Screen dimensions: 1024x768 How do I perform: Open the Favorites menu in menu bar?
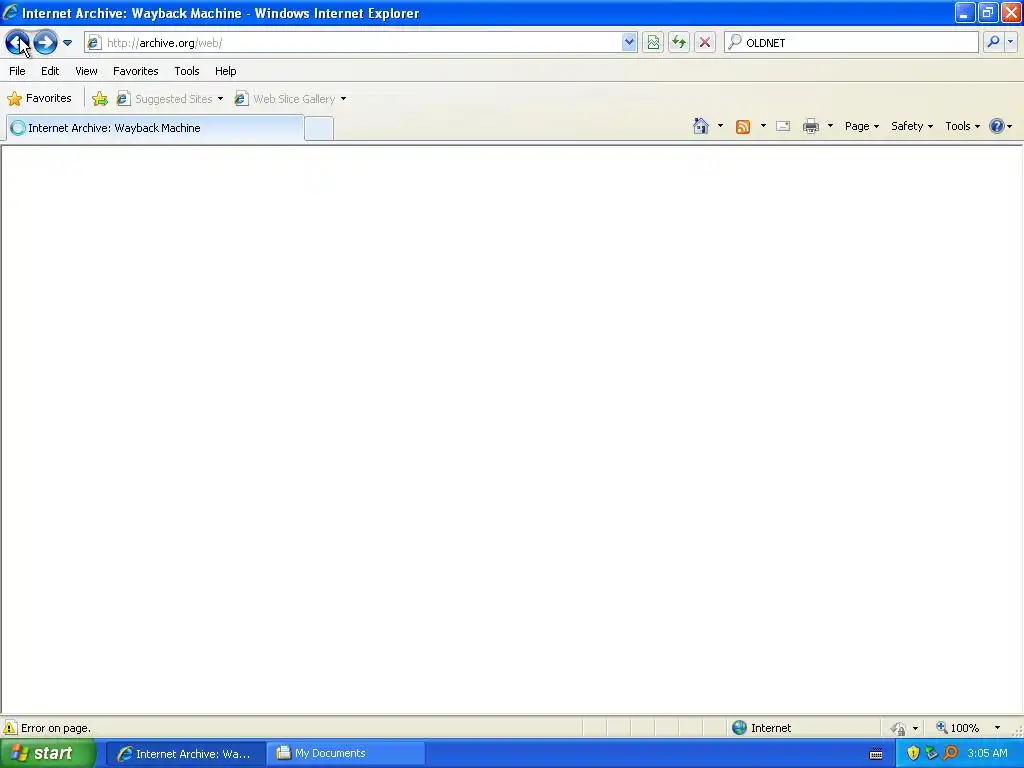[x=136, y=71]
